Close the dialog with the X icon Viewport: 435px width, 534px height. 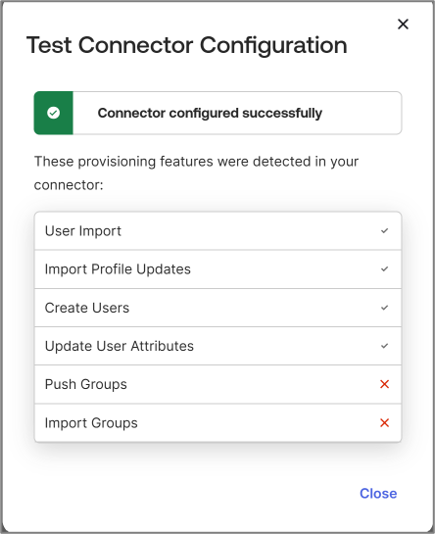403,24
